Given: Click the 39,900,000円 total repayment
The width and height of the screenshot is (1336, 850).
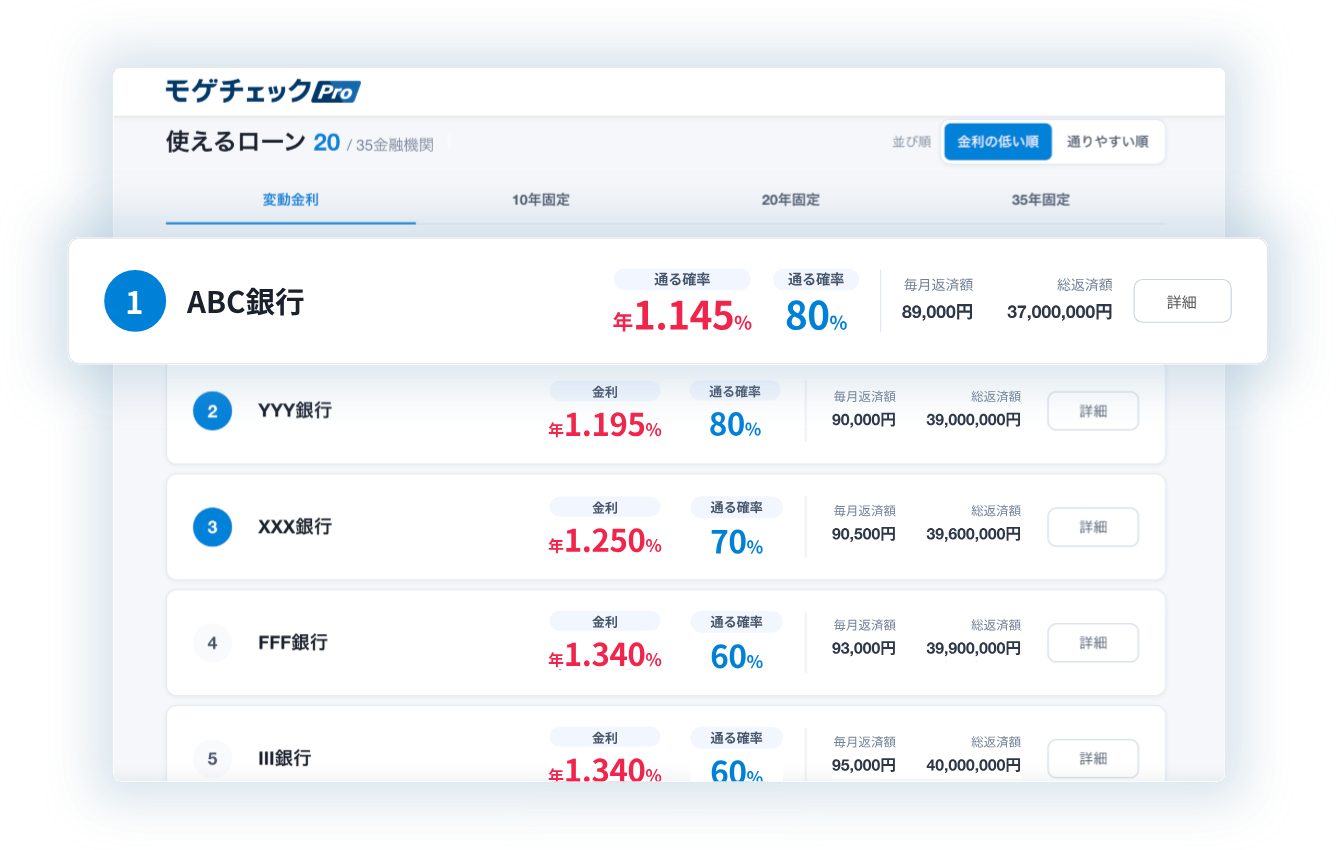Looking at the screenshot, I should (x=974, y=650).
